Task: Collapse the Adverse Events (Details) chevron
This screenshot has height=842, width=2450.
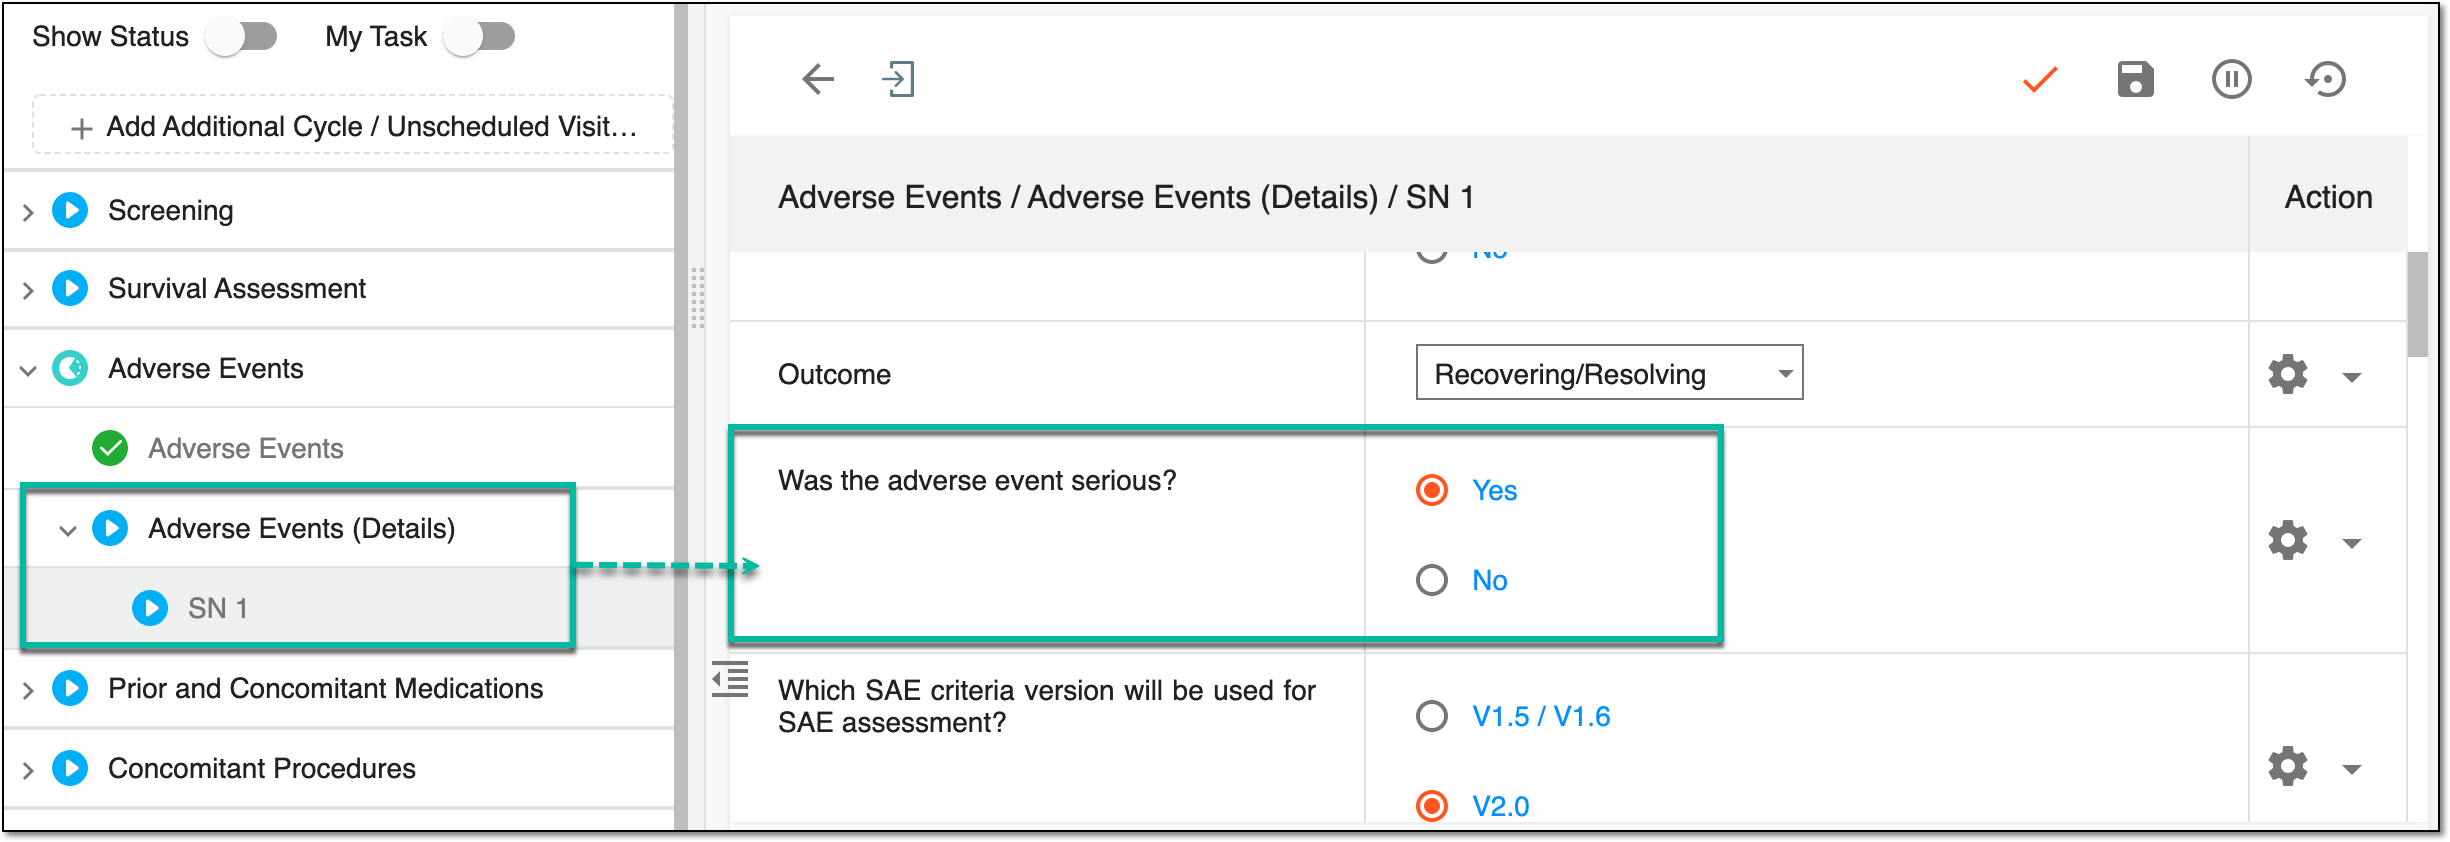Action: point(68,530)
